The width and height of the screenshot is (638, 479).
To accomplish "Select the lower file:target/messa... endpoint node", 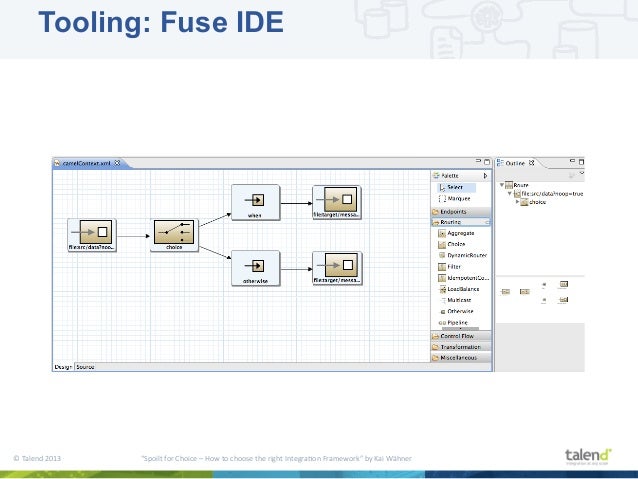I will [337, 268].
